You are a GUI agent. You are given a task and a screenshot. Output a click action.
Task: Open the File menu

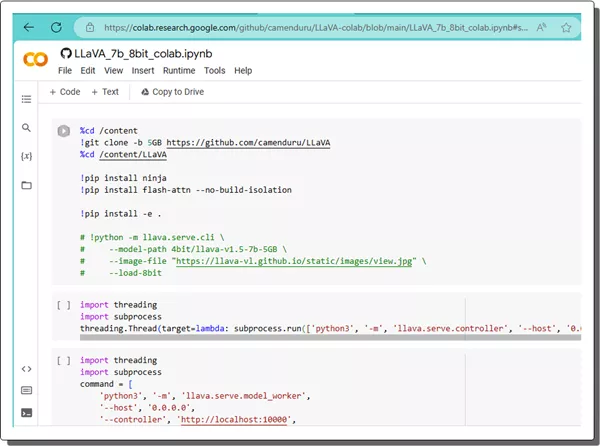(x=65, y=71)
